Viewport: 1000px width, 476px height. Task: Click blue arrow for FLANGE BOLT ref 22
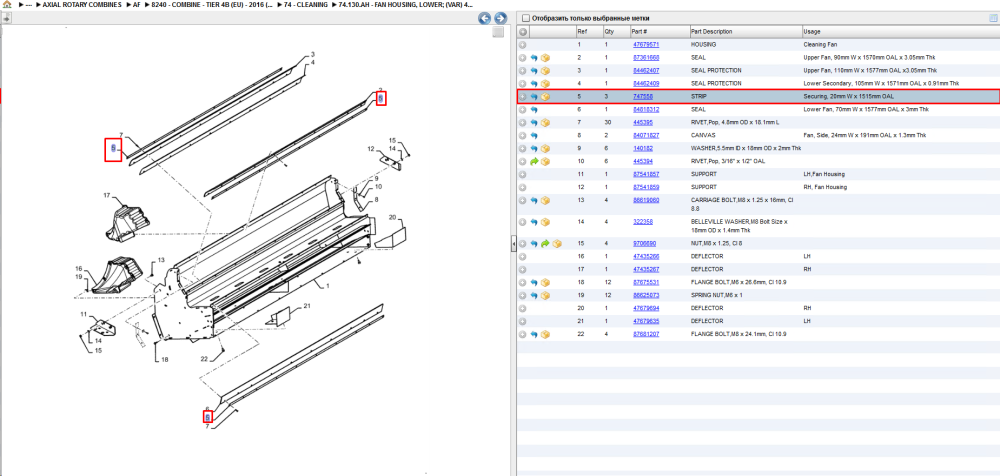click(x=534, y=334)
